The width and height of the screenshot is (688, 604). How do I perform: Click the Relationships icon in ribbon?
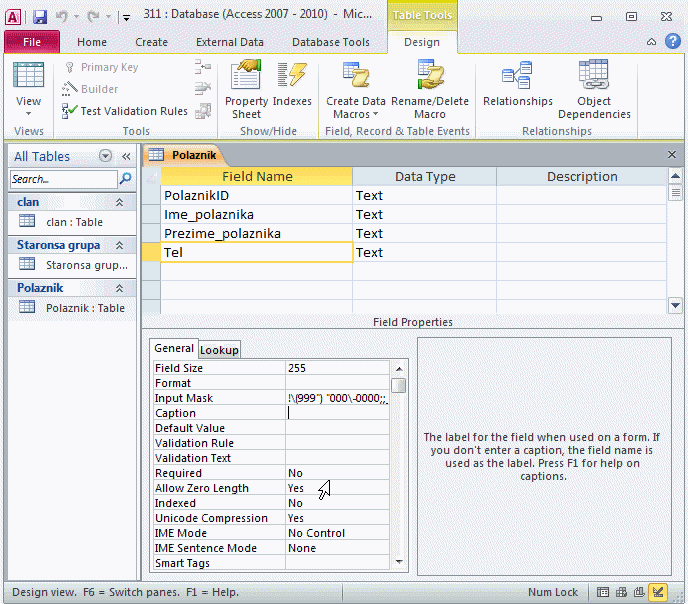[x=517, y=89]
